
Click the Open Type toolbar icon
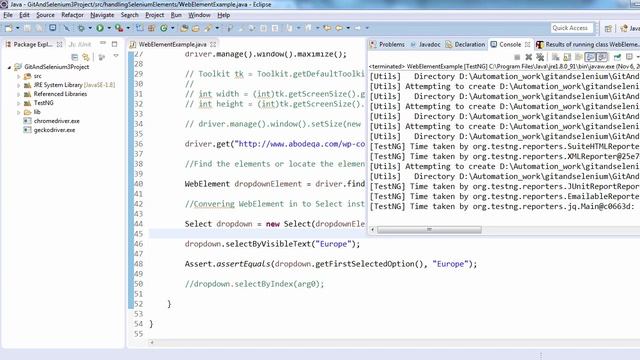184,28
